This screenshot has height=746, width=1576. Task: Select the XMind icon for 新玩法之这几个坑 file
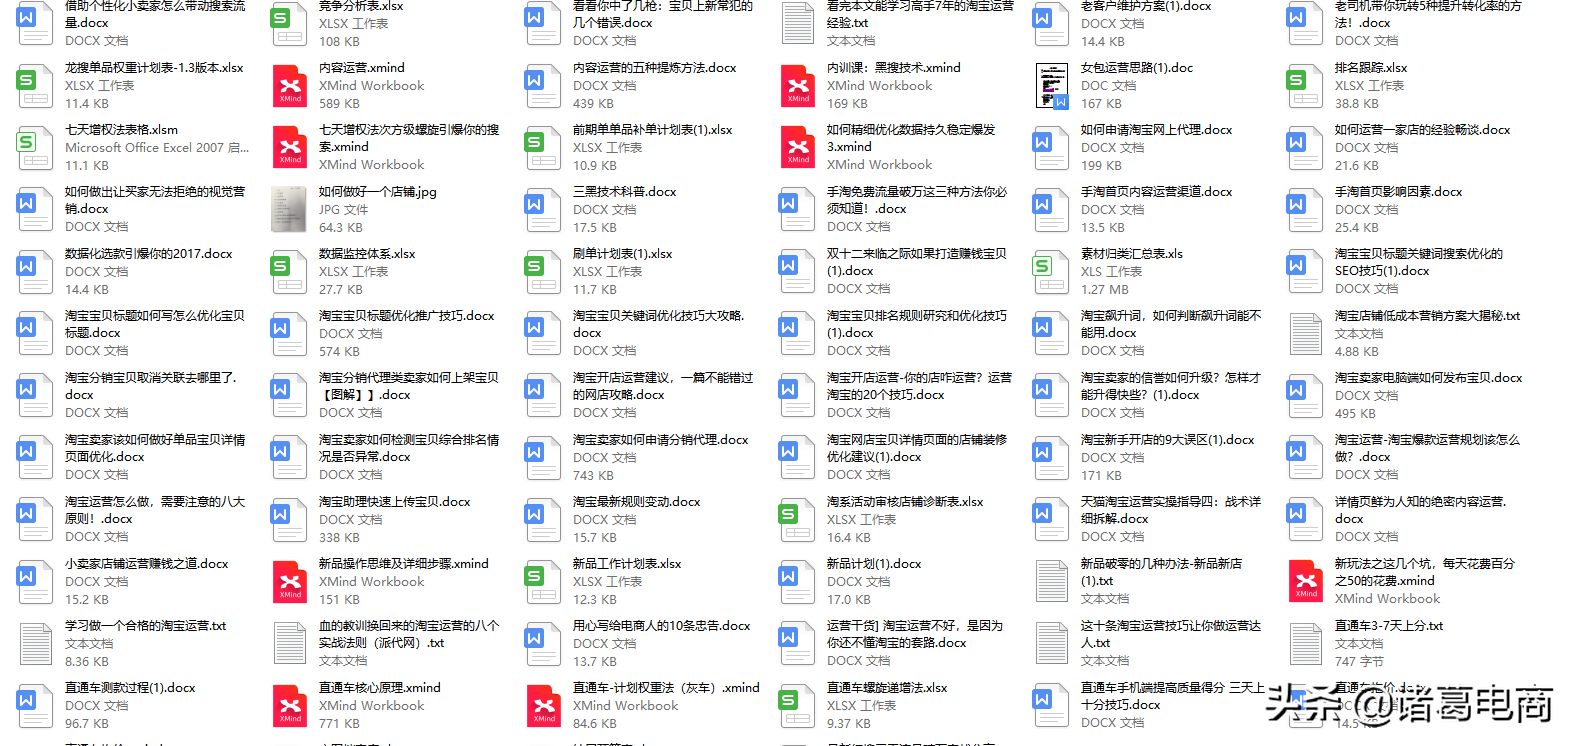pos(1306,582)
